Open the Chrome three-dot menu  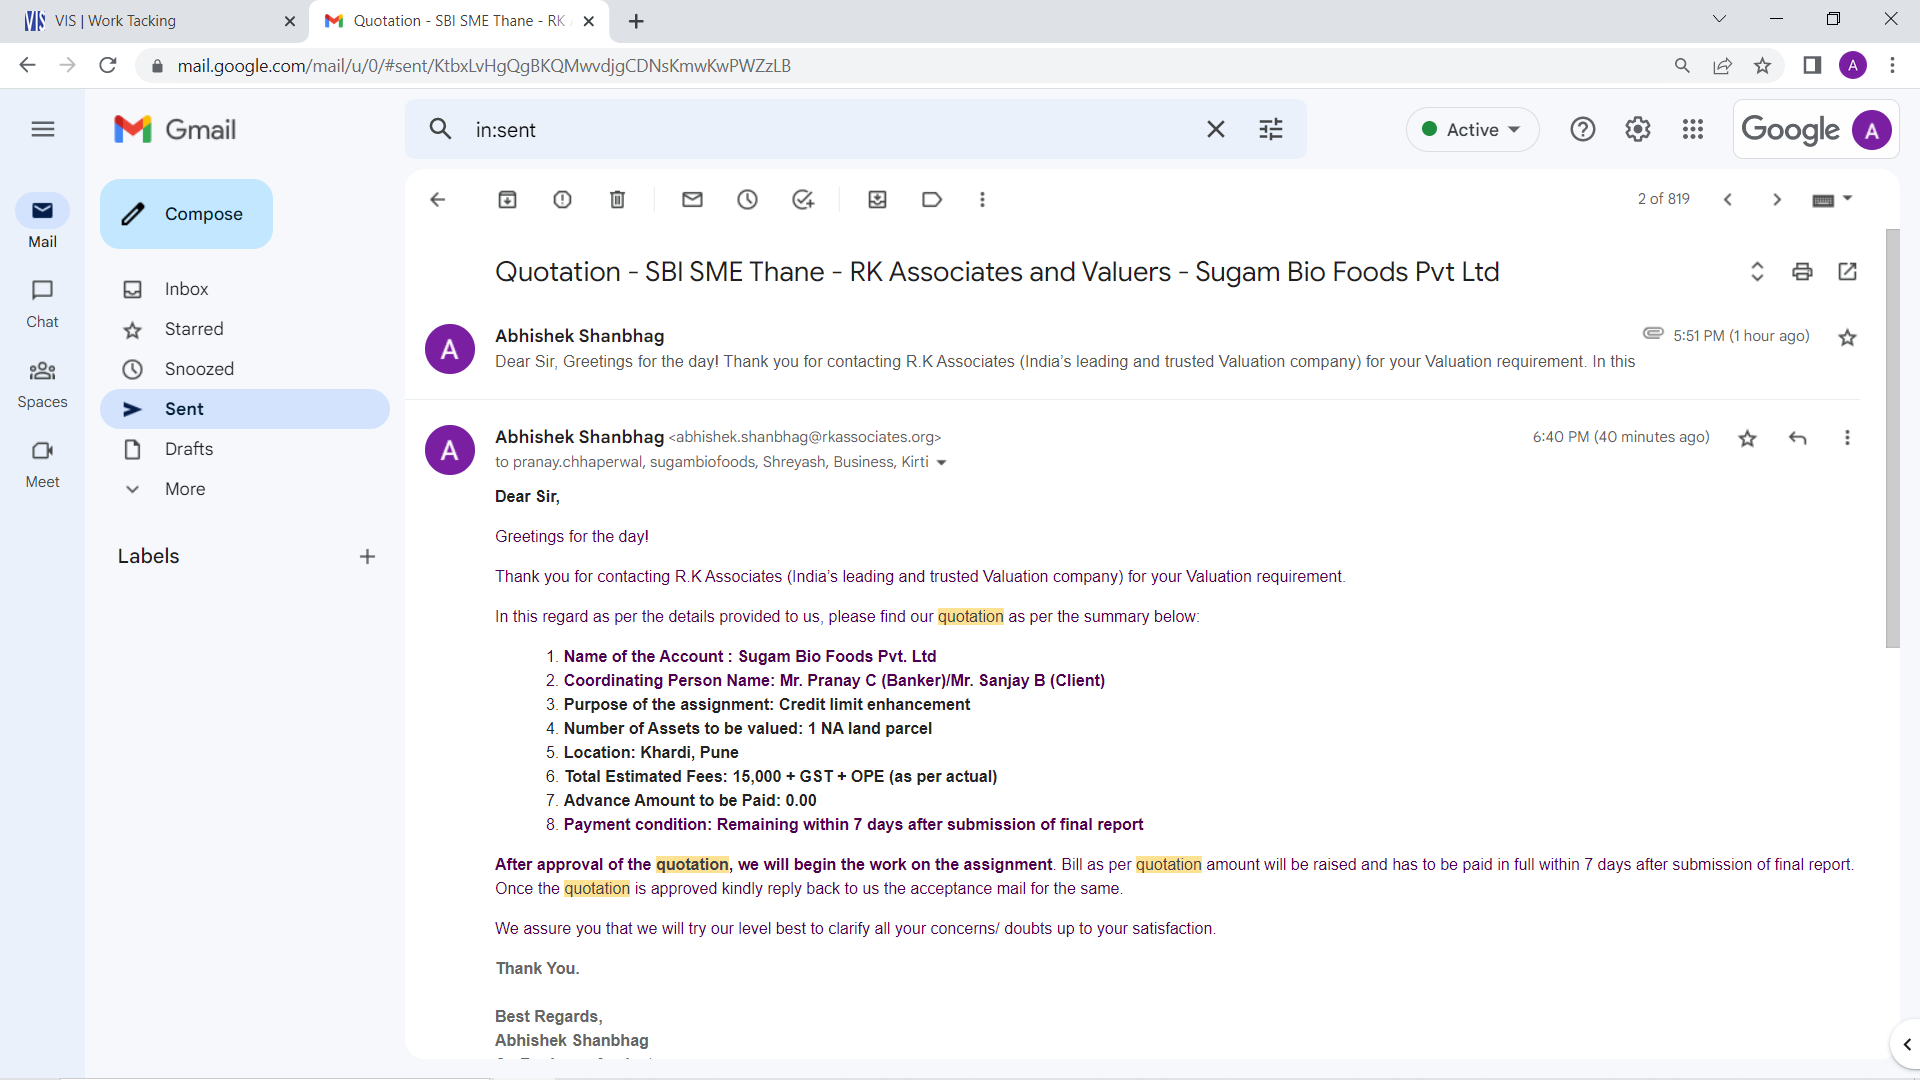(1892, 66)
